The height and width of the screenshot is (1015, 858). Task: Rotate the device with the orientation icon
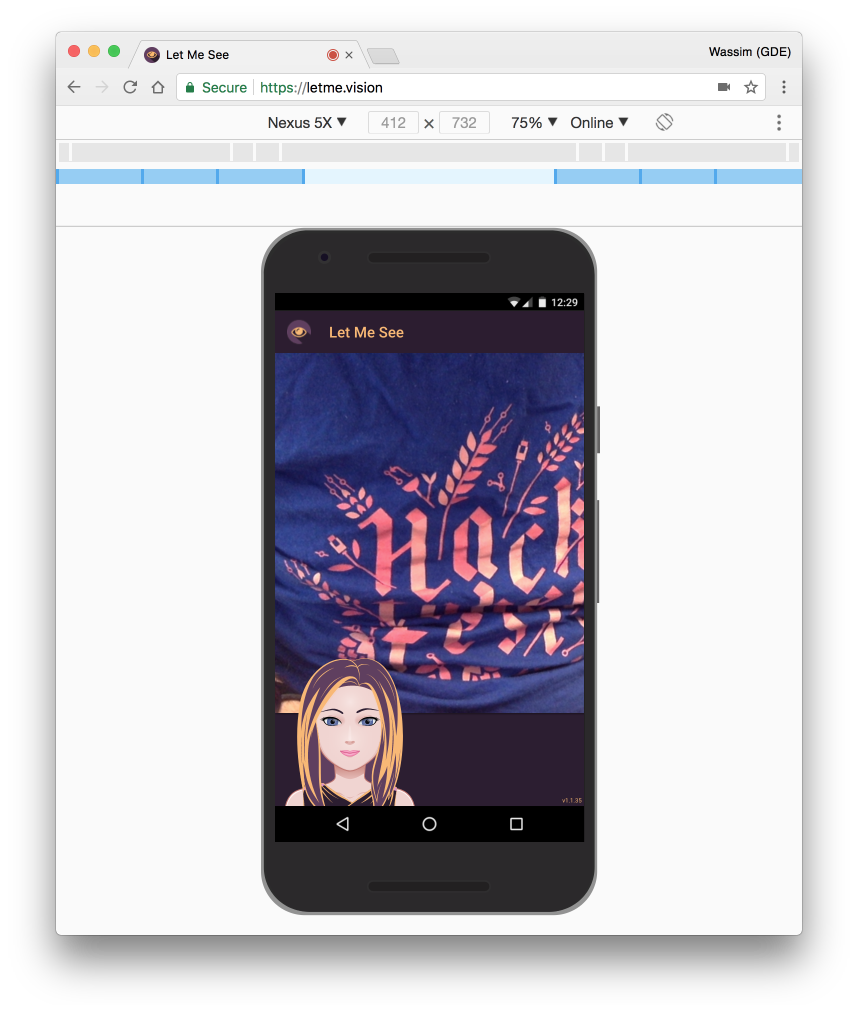pyautogui.click(x=664, y=122)
